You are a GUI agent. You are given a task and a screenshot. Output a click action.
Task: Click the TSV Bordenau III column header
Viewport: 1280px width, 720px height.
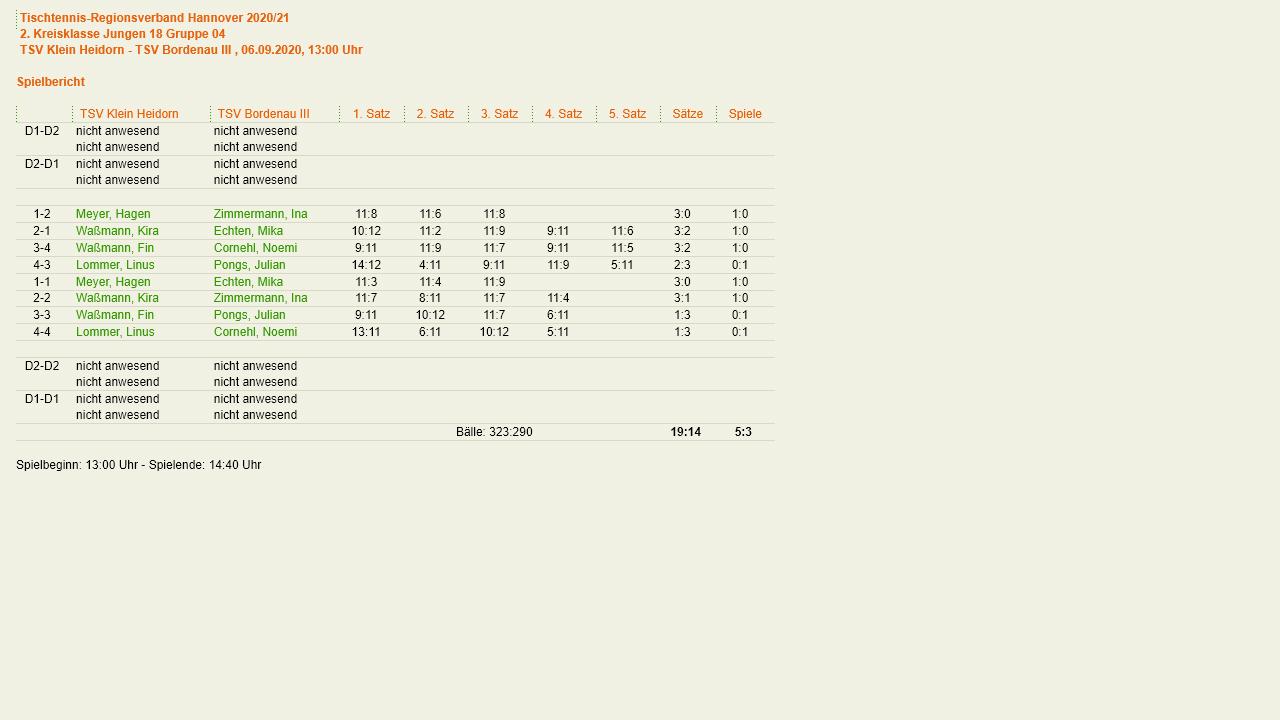pyautogui.click(x=263, y=114)
